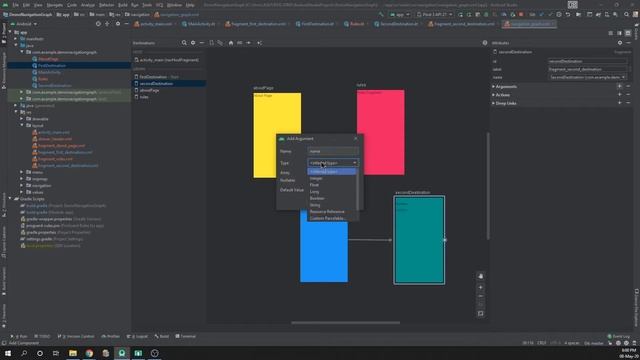This screenshot has height=360, width=640.
Task: Add a new action with plus icon
Action: pyautogui.click(x=620, y=95)
